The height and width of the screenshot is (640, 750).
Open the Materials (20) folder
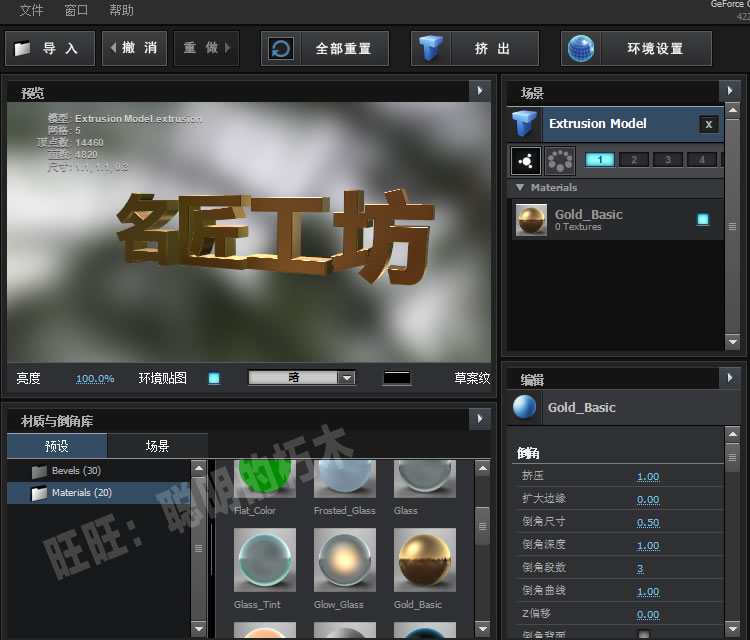pos(99,493)
